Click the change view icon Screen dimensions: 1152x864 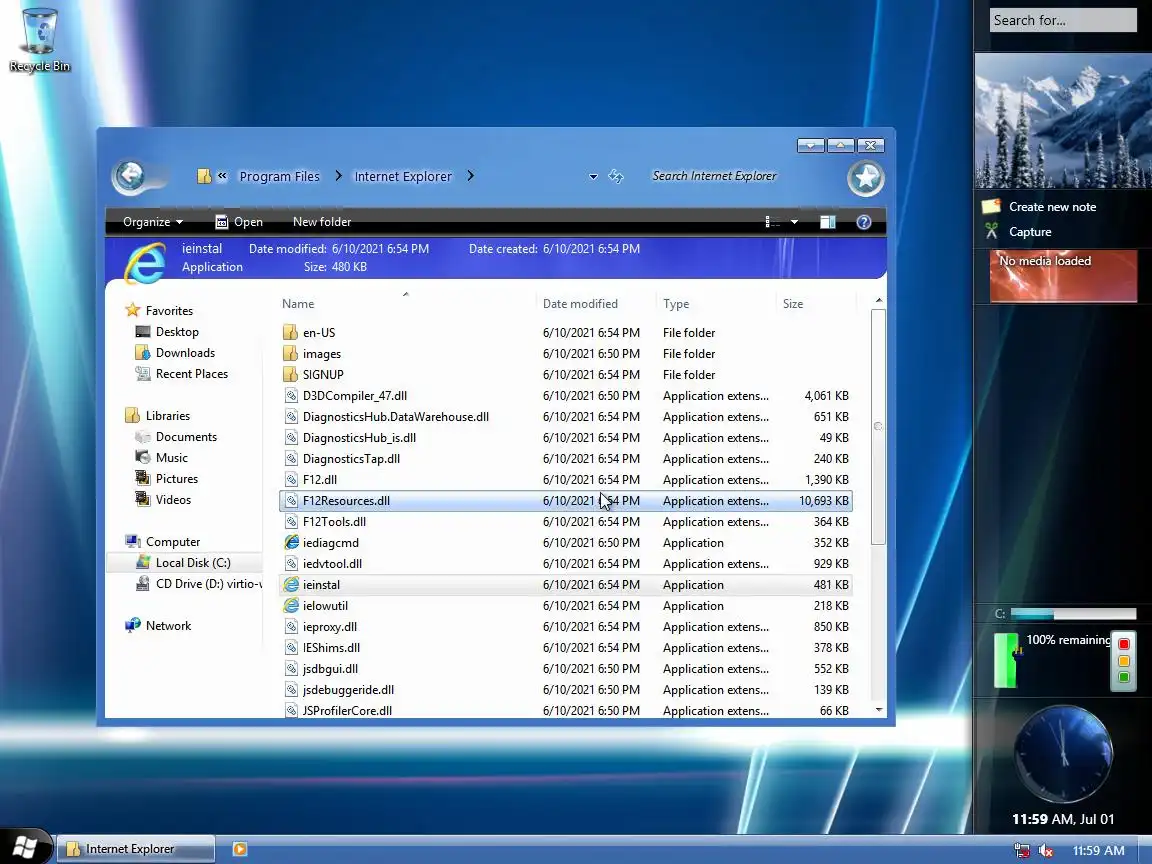click(x=772, y=222)
